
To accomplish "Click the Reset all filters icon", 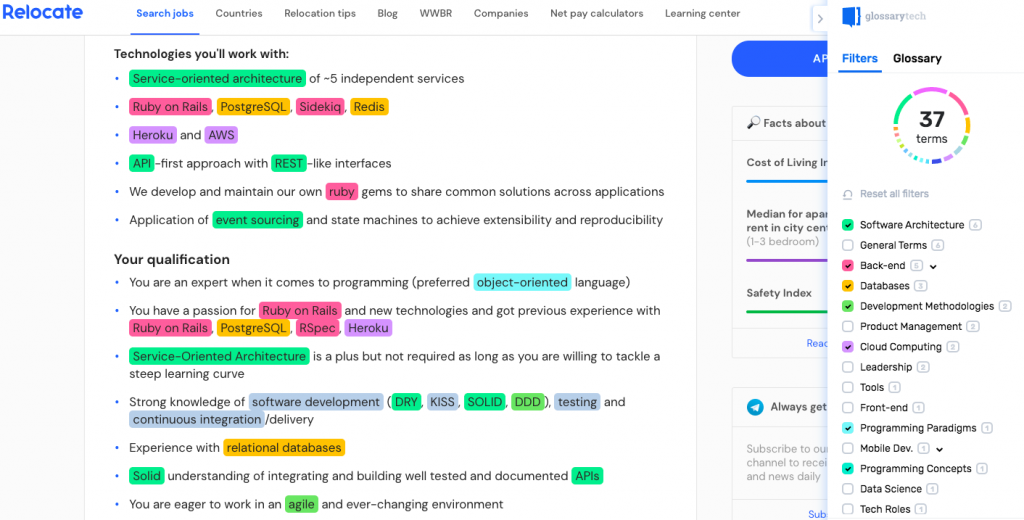I will tap(848, 194).
